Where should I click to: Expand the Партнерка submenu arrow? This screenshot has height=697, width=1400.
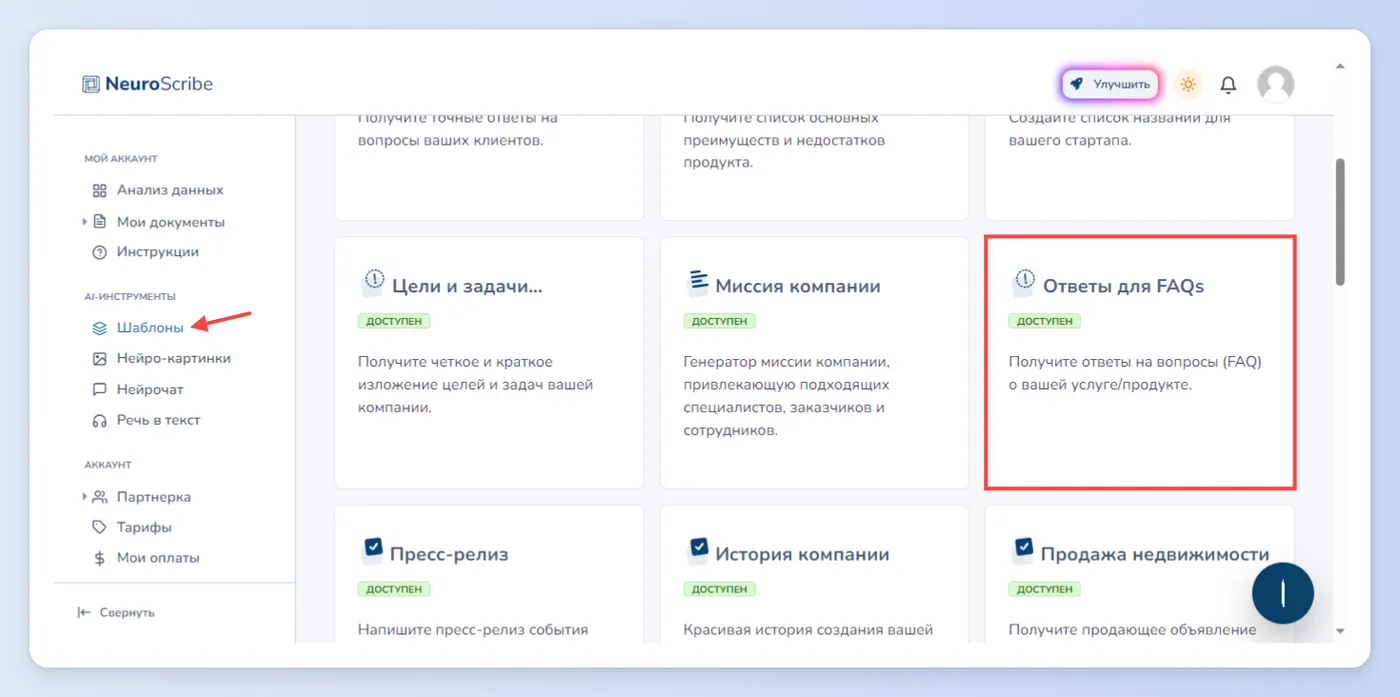click(x=85, y=497)
